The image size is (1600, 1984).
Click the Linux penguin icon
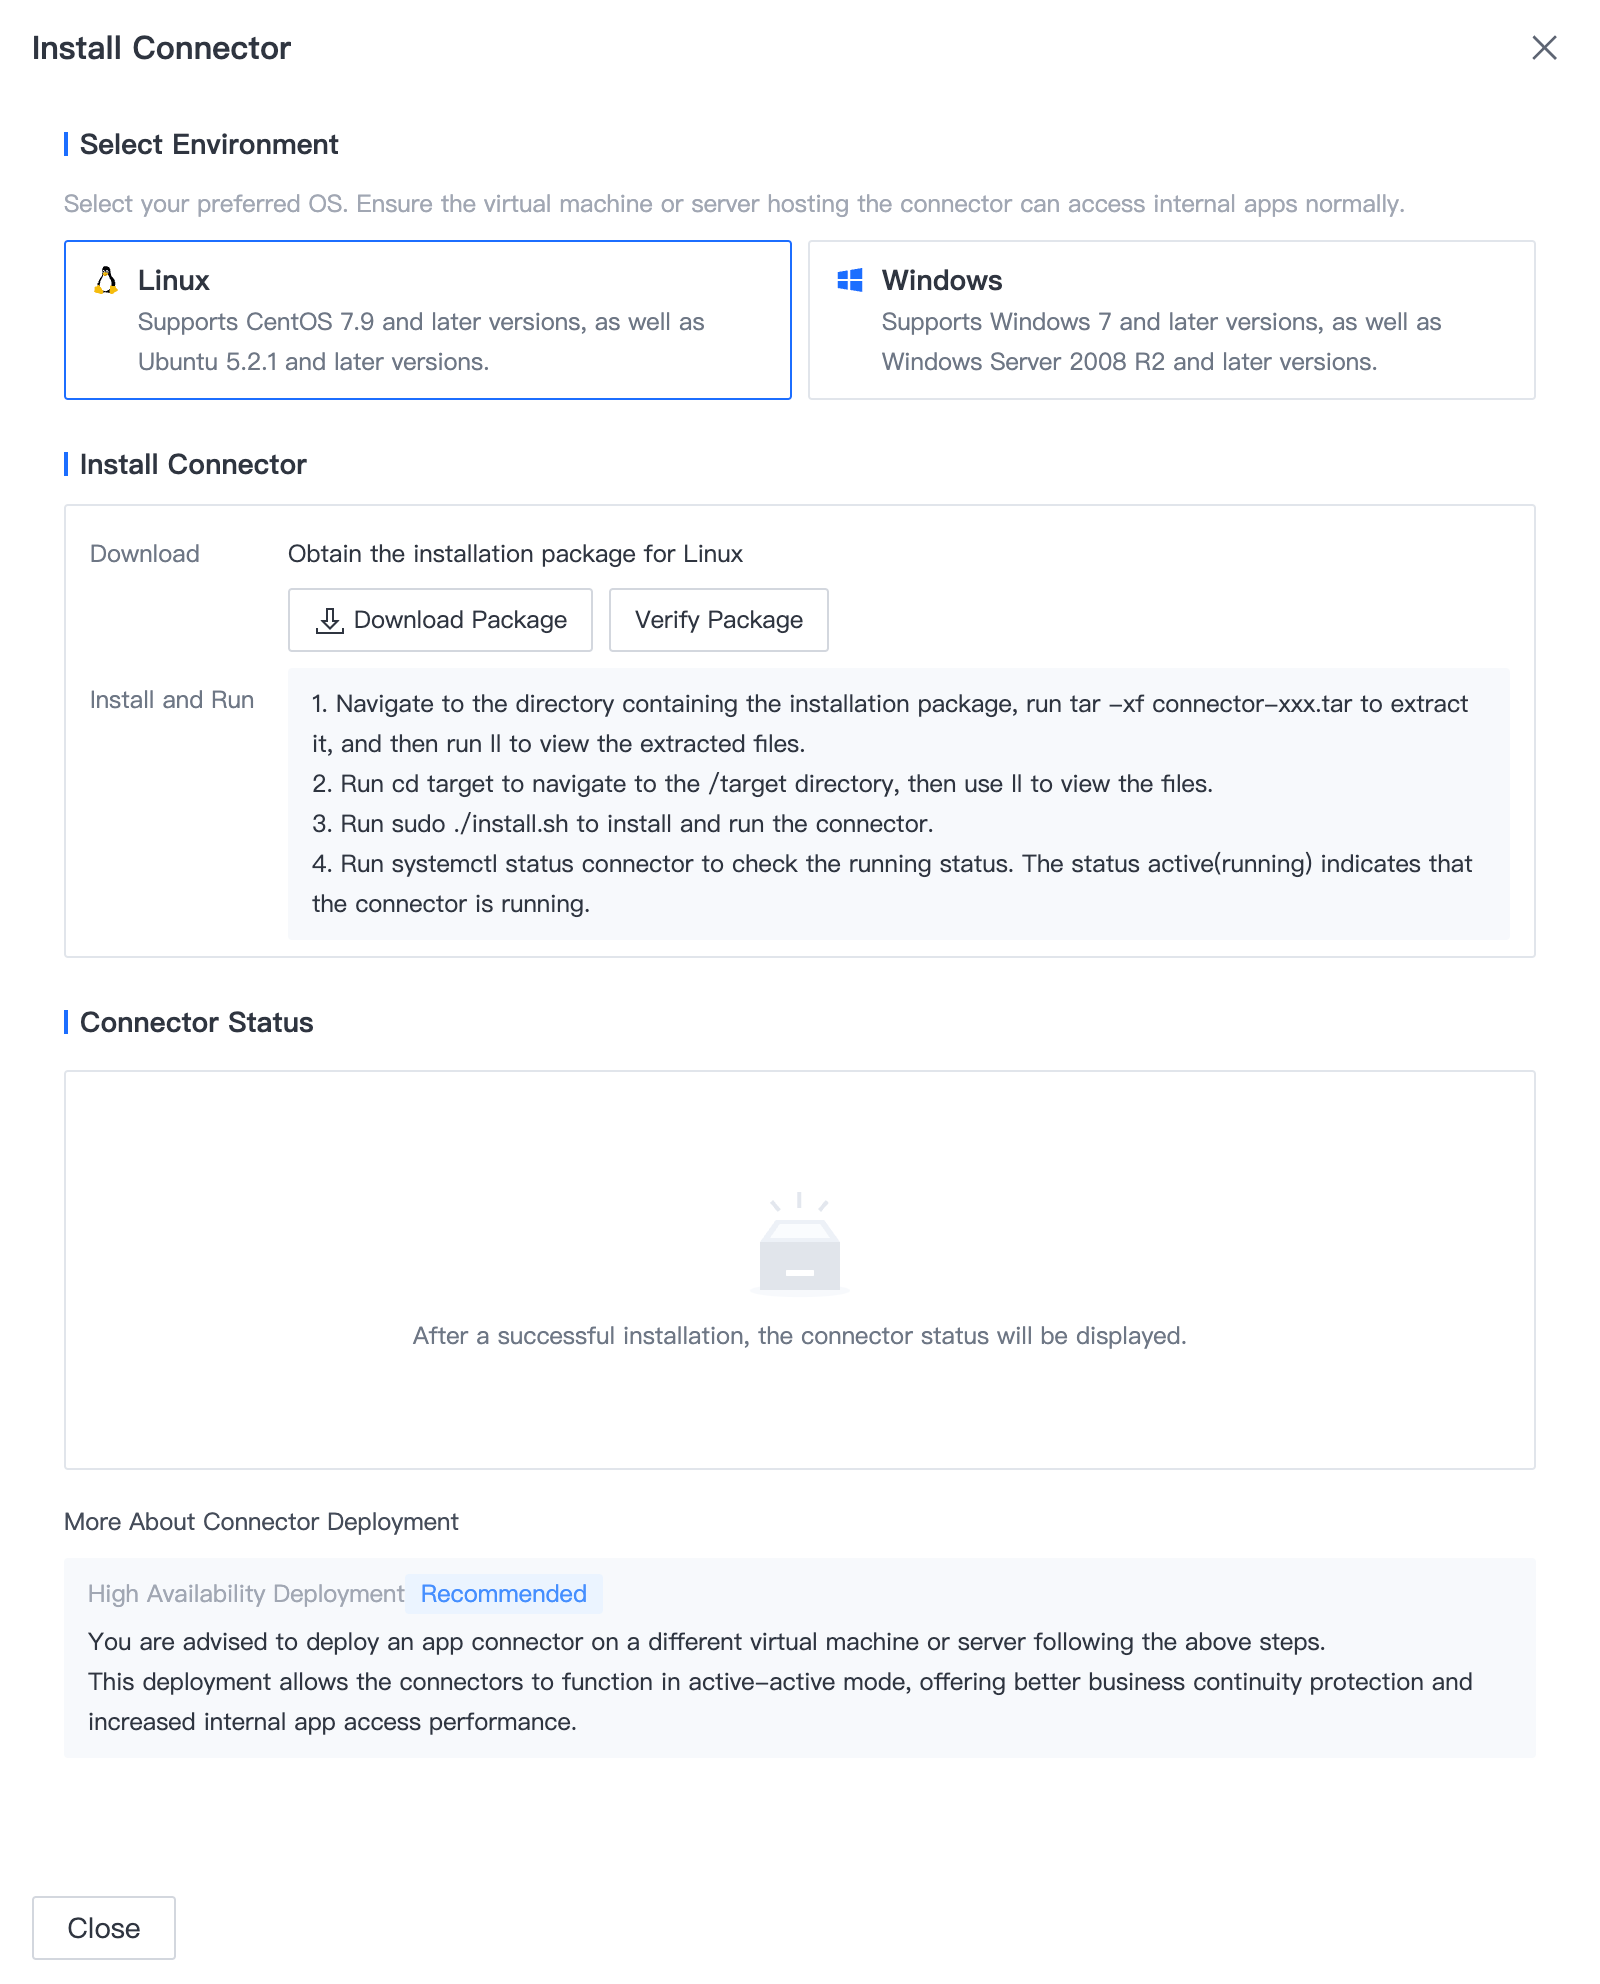(x=106, y=281)
